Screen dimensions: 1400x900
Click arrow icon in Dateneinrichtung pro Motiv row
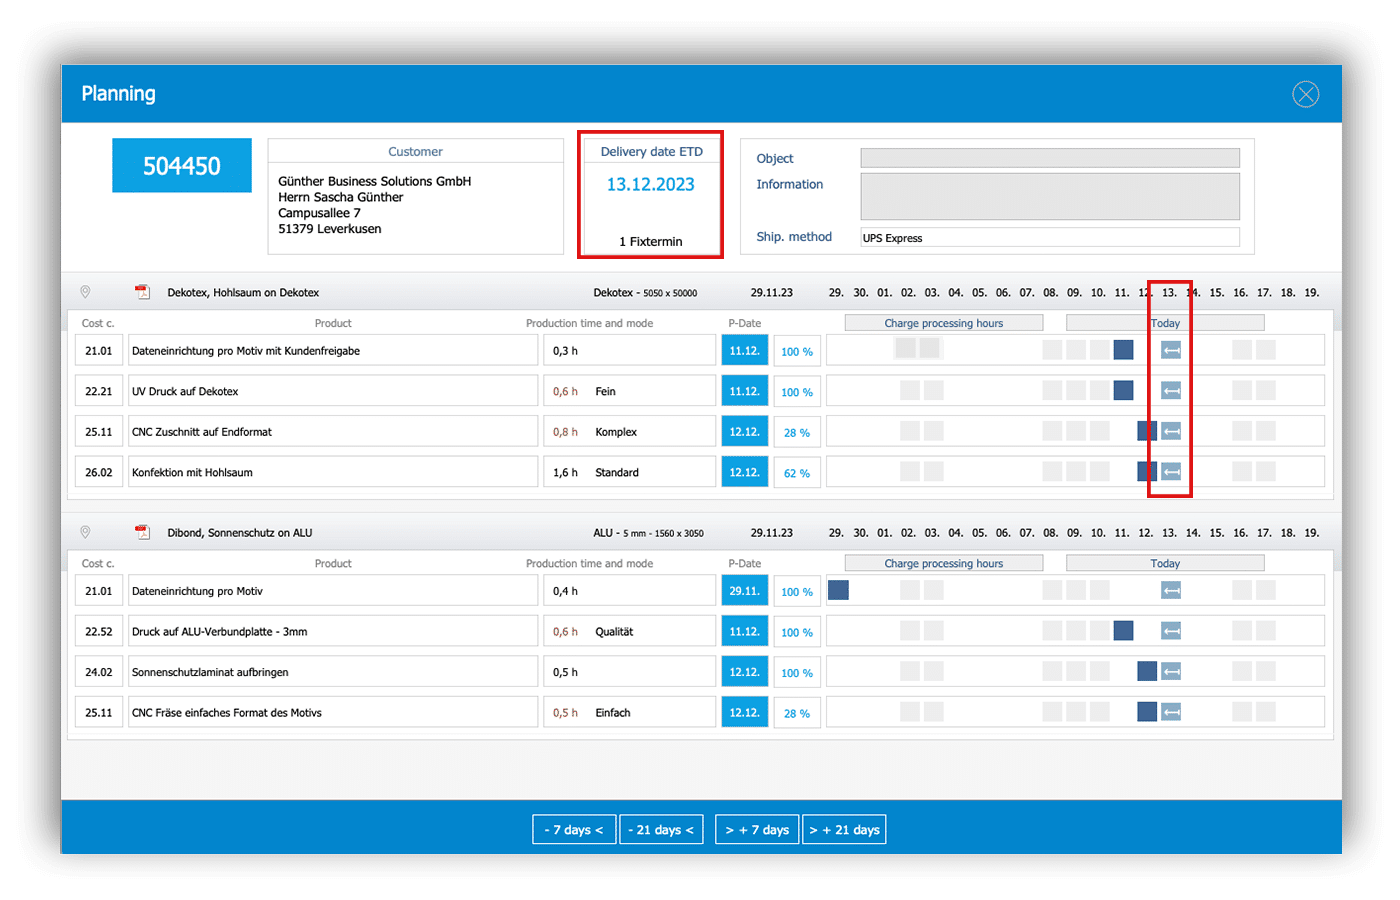point(1171,591)
